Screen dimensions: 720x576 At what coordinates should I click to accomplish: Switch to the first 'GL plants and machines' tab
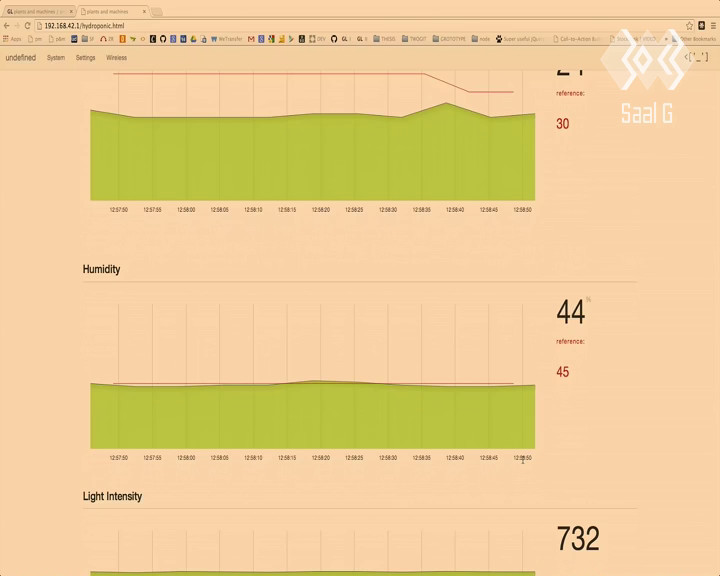(38, 11)
